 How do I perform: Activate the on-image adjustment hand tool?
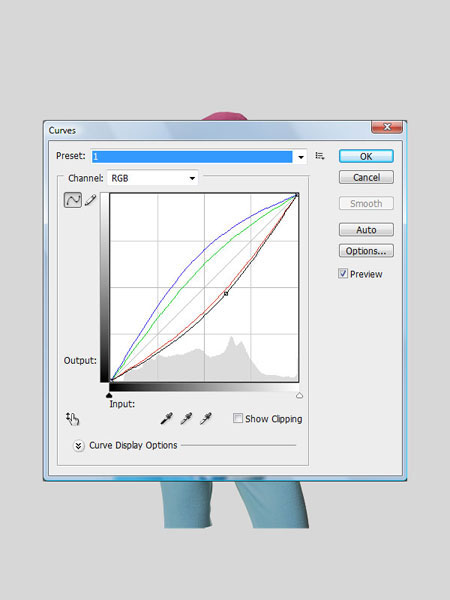click(72, 419)
